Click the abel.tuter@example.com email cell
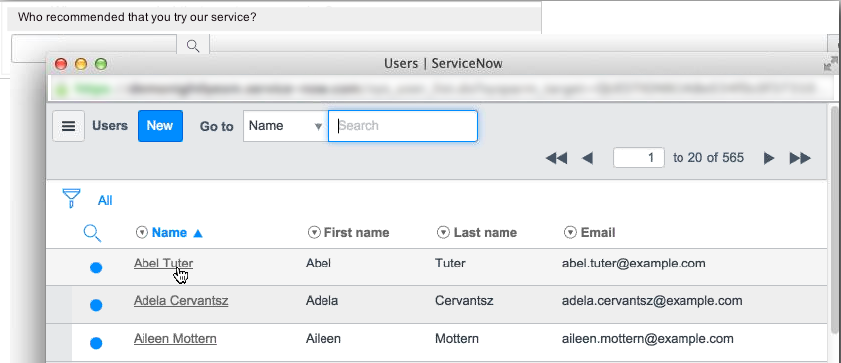 point(633,263)
